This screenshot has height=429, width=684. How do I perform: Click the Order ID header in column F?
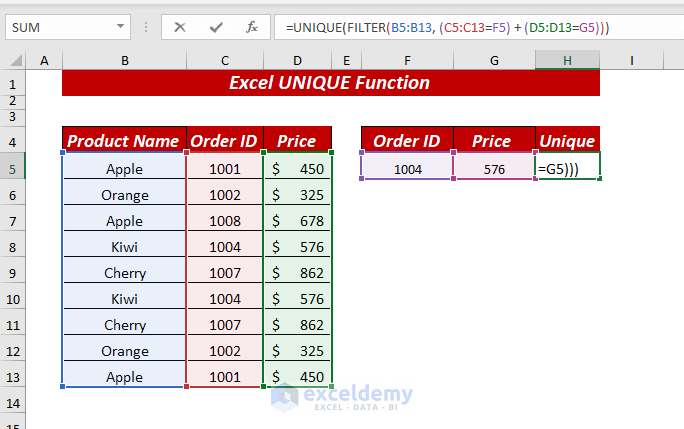(407, 140)
